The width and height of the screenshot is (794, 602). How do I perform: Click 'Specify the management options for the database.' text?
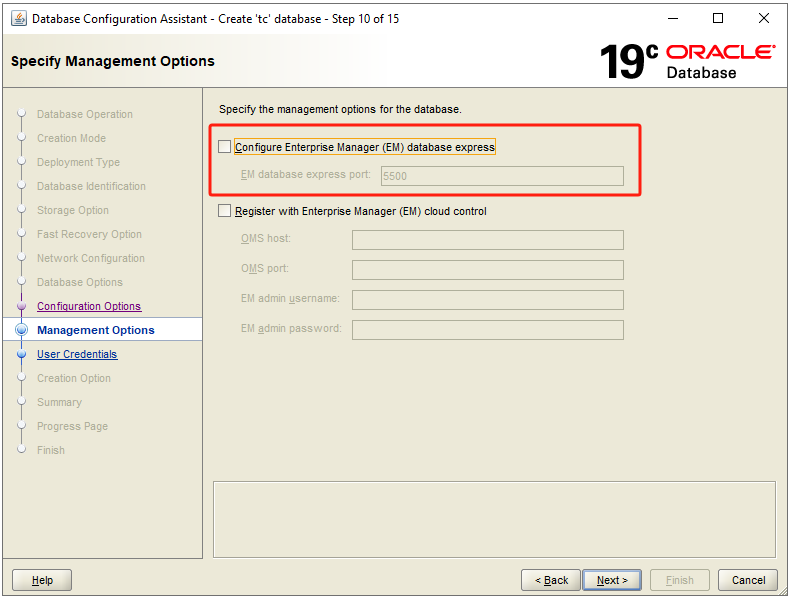[340, 109]
